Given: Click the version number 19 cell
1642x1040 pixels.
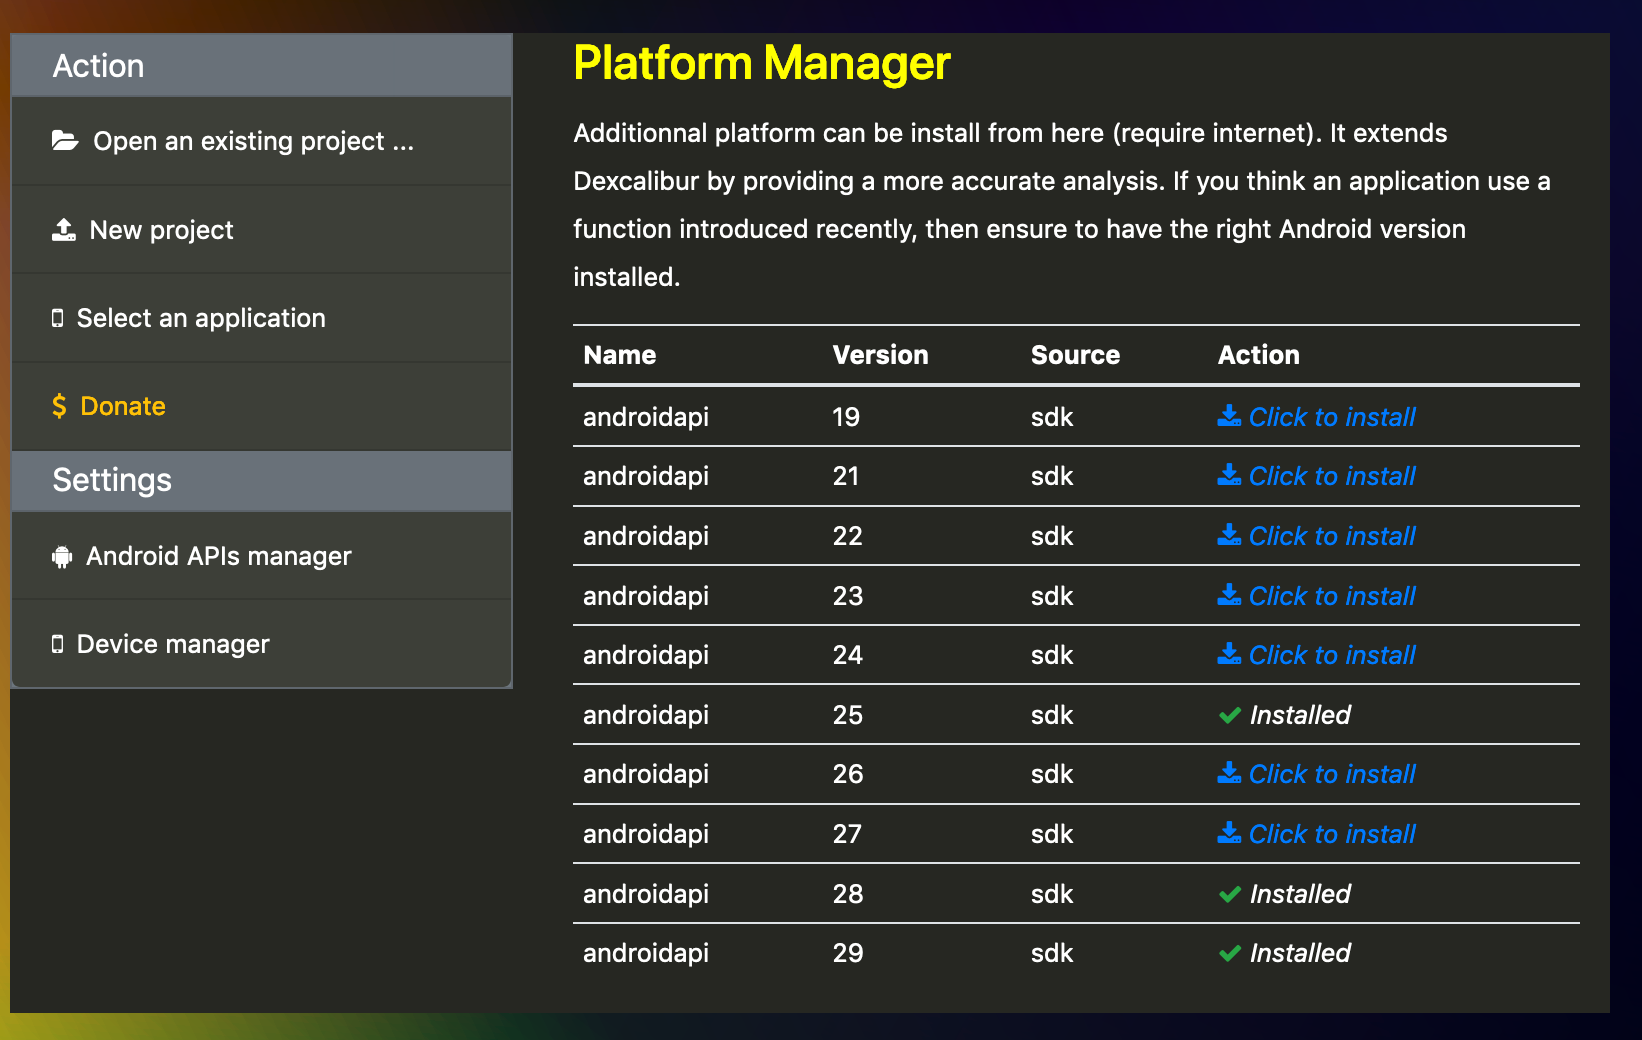Looking at the screenshot, I should pos(846,417).
